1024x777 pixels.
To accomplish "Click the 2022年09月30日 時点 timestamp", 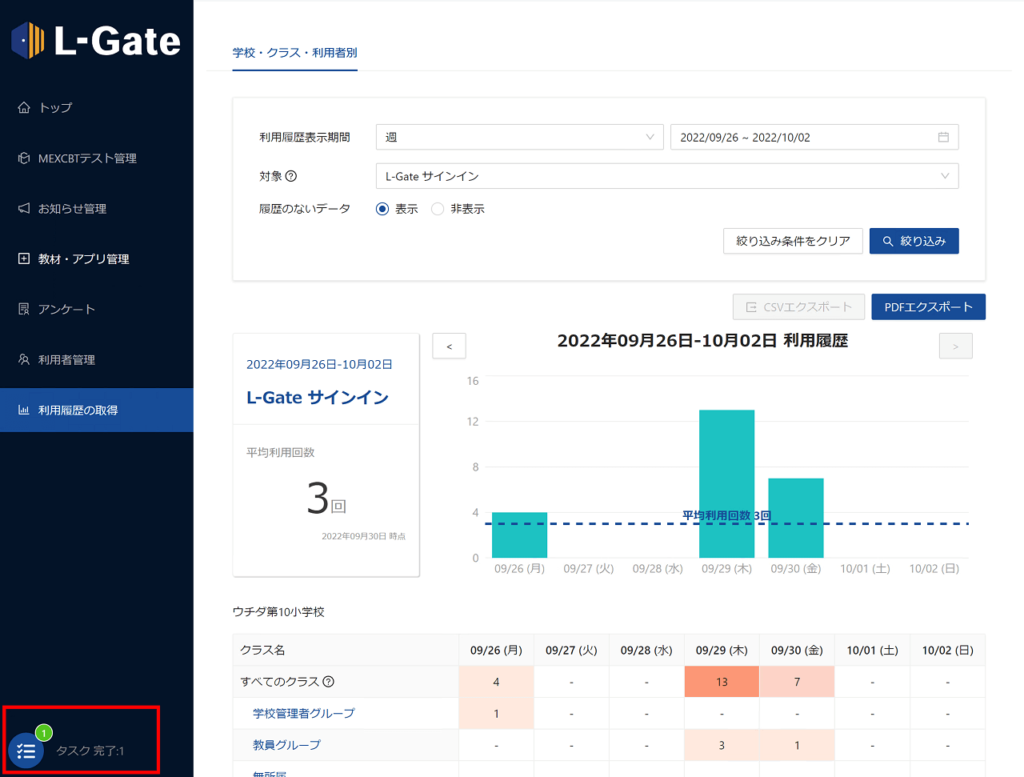I will tap(364, 536).
